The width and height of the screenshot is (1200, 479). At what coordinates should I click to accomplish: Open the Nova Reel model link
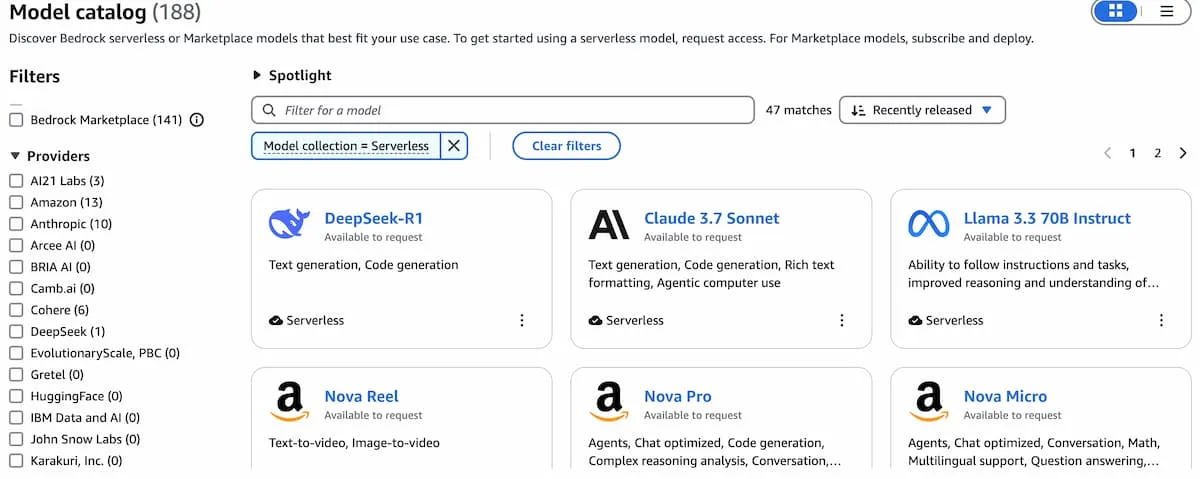pyautogui.click(x=361, y=396)
